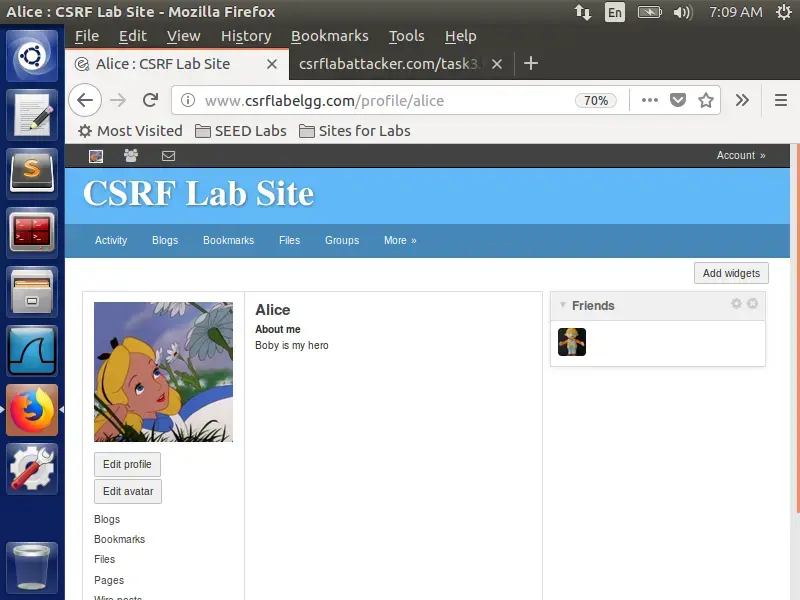
Task: Open the Groups navigation link
Action: (342, 240)
